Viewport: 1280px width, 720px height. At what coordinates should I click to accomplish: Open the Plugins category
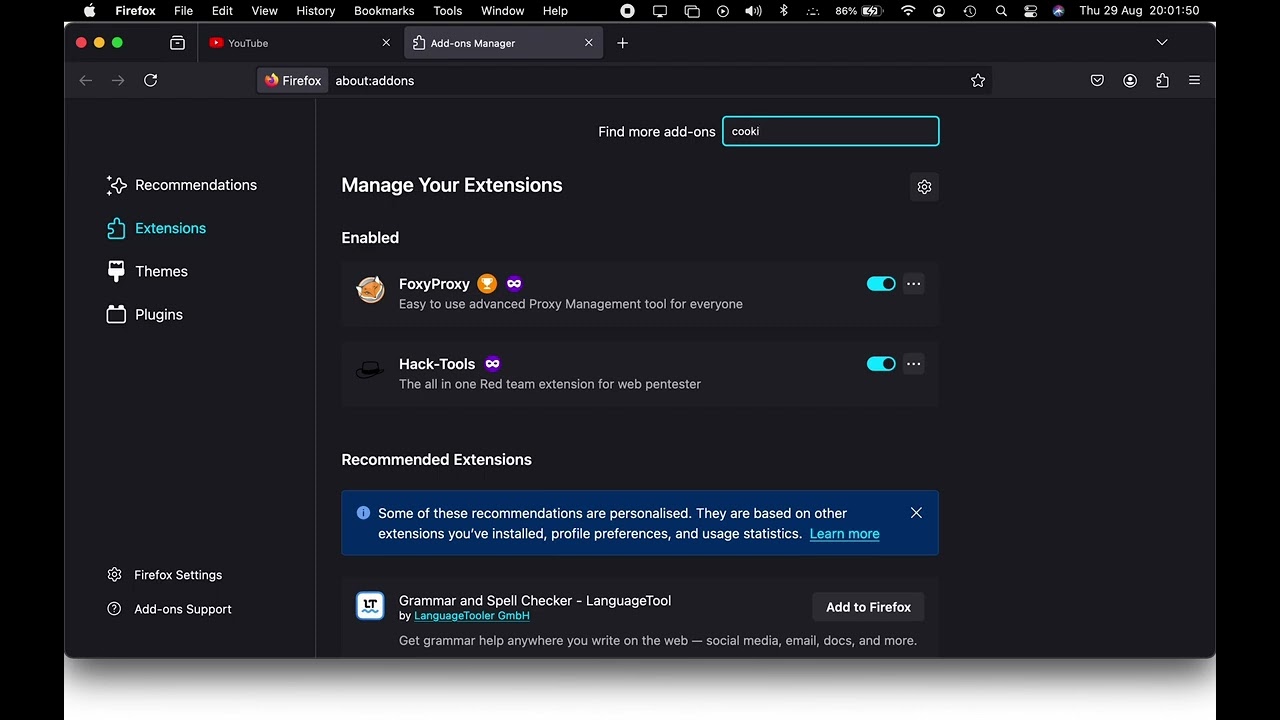click(146, 314)
